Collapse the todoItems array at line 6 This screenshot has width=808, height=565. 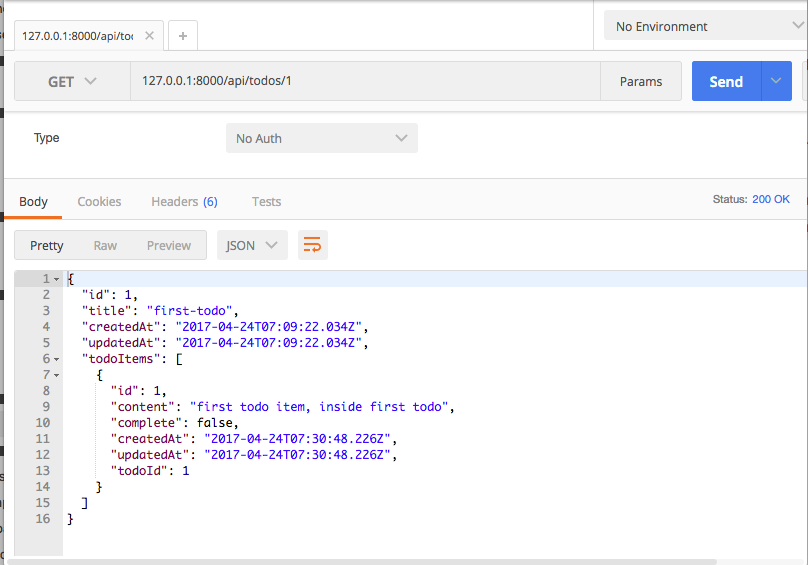click(57, 359)
